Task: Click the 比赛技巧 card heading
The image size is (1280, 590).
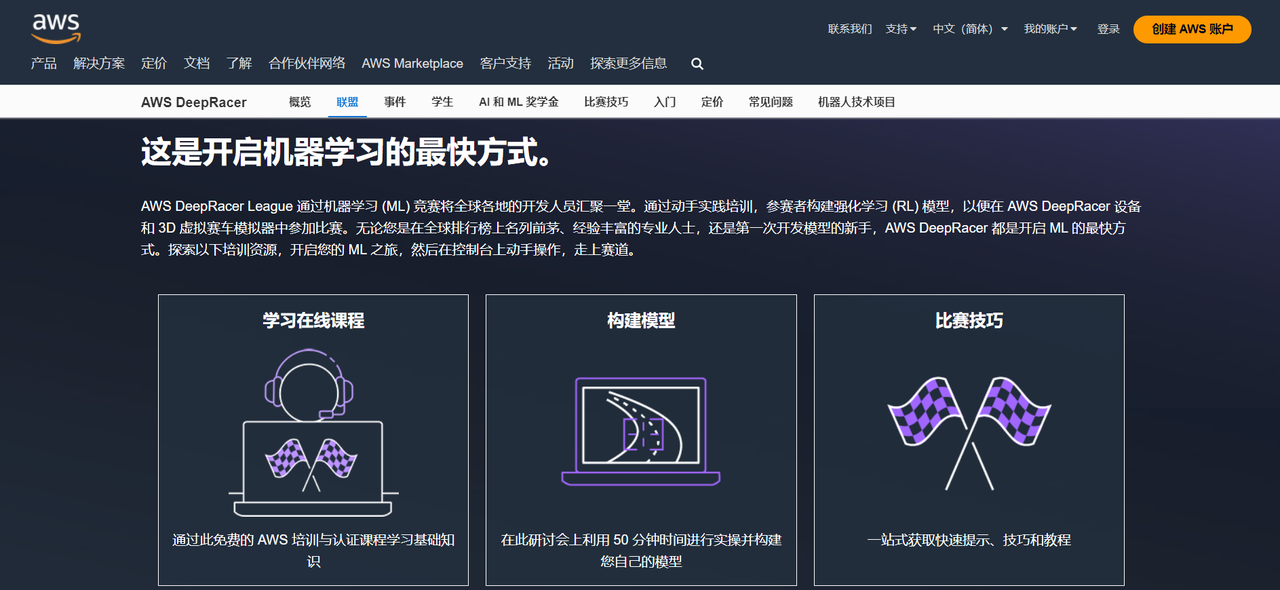Action: (969, 321)
